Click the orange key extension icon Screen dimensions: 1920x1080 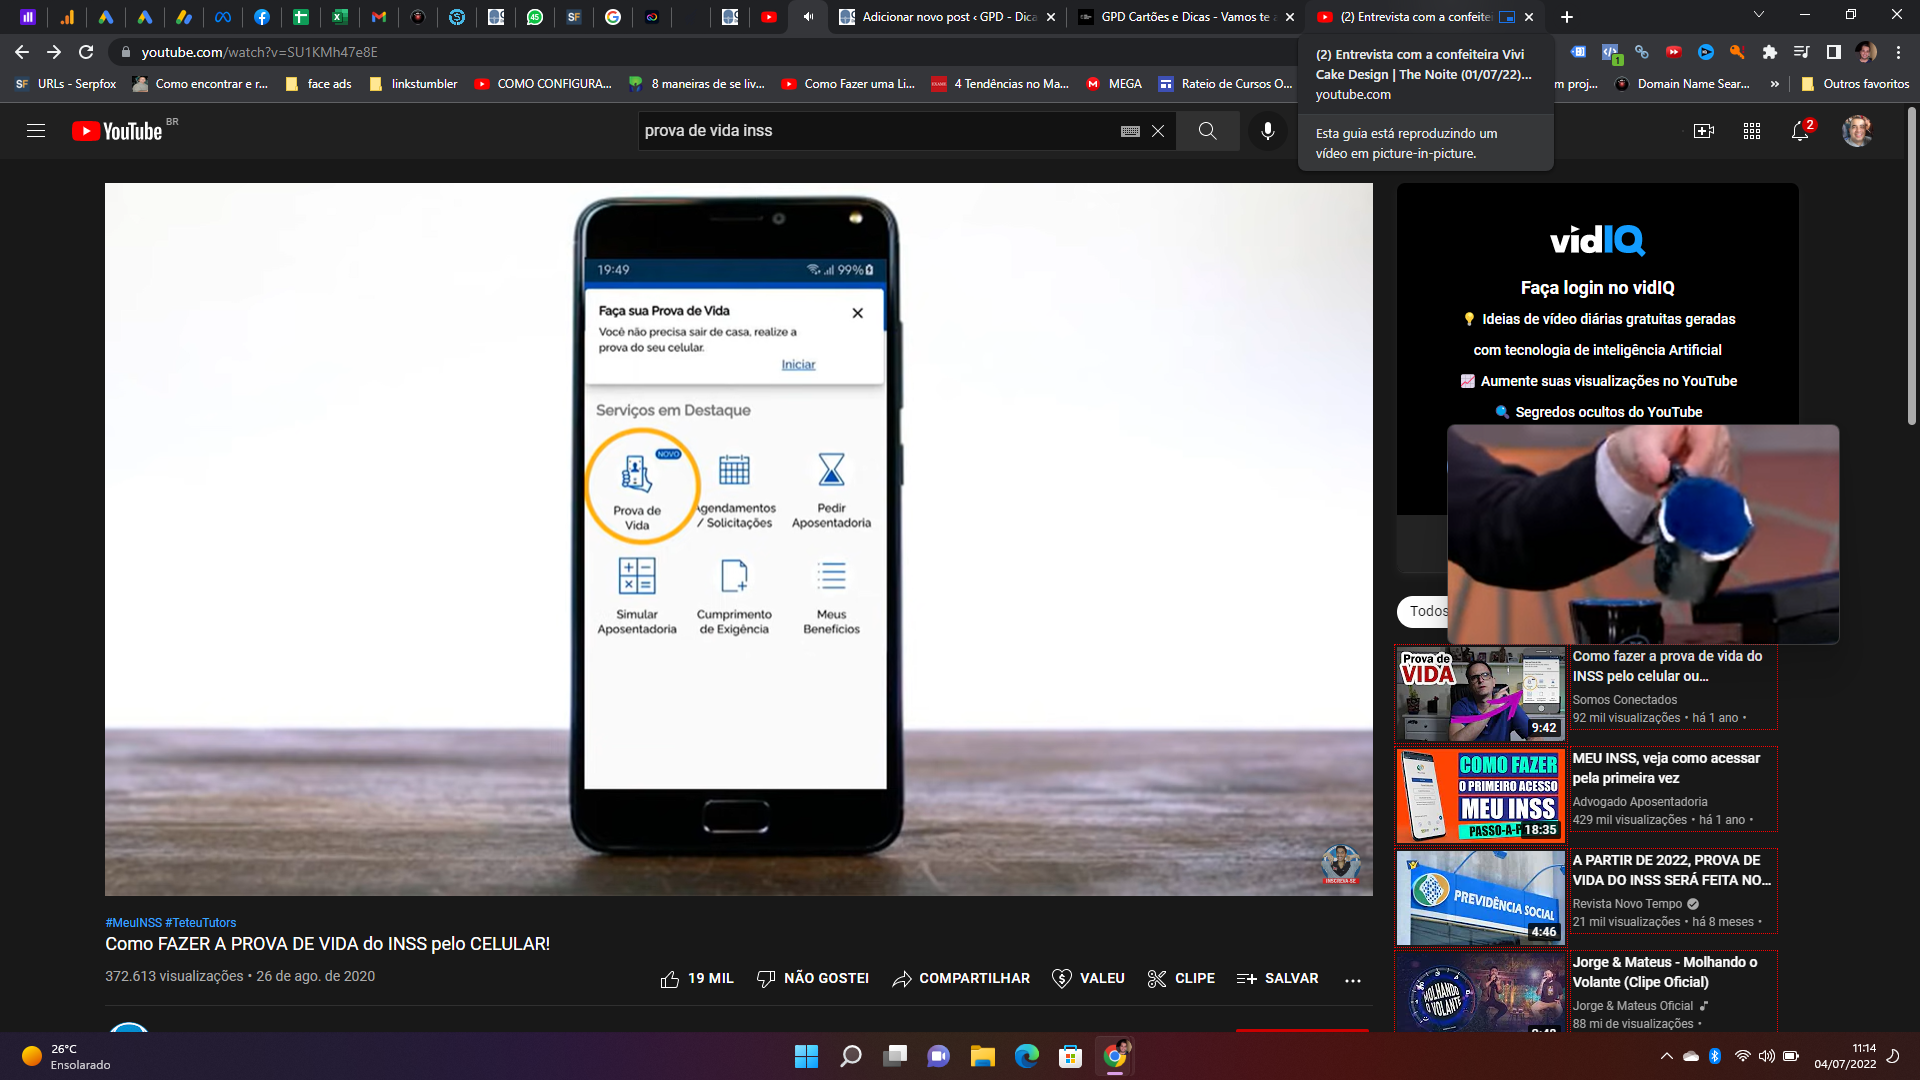tap(1737, 52)
